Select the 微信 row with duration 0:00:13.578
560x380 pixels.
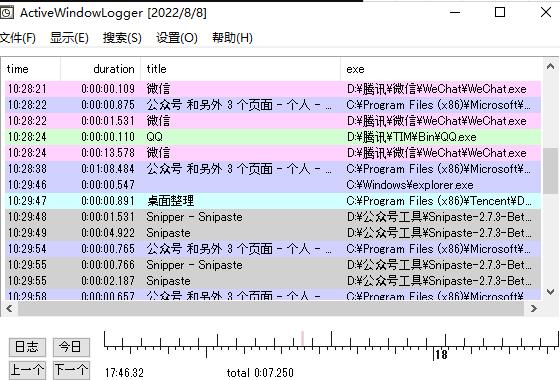point(273,153)
